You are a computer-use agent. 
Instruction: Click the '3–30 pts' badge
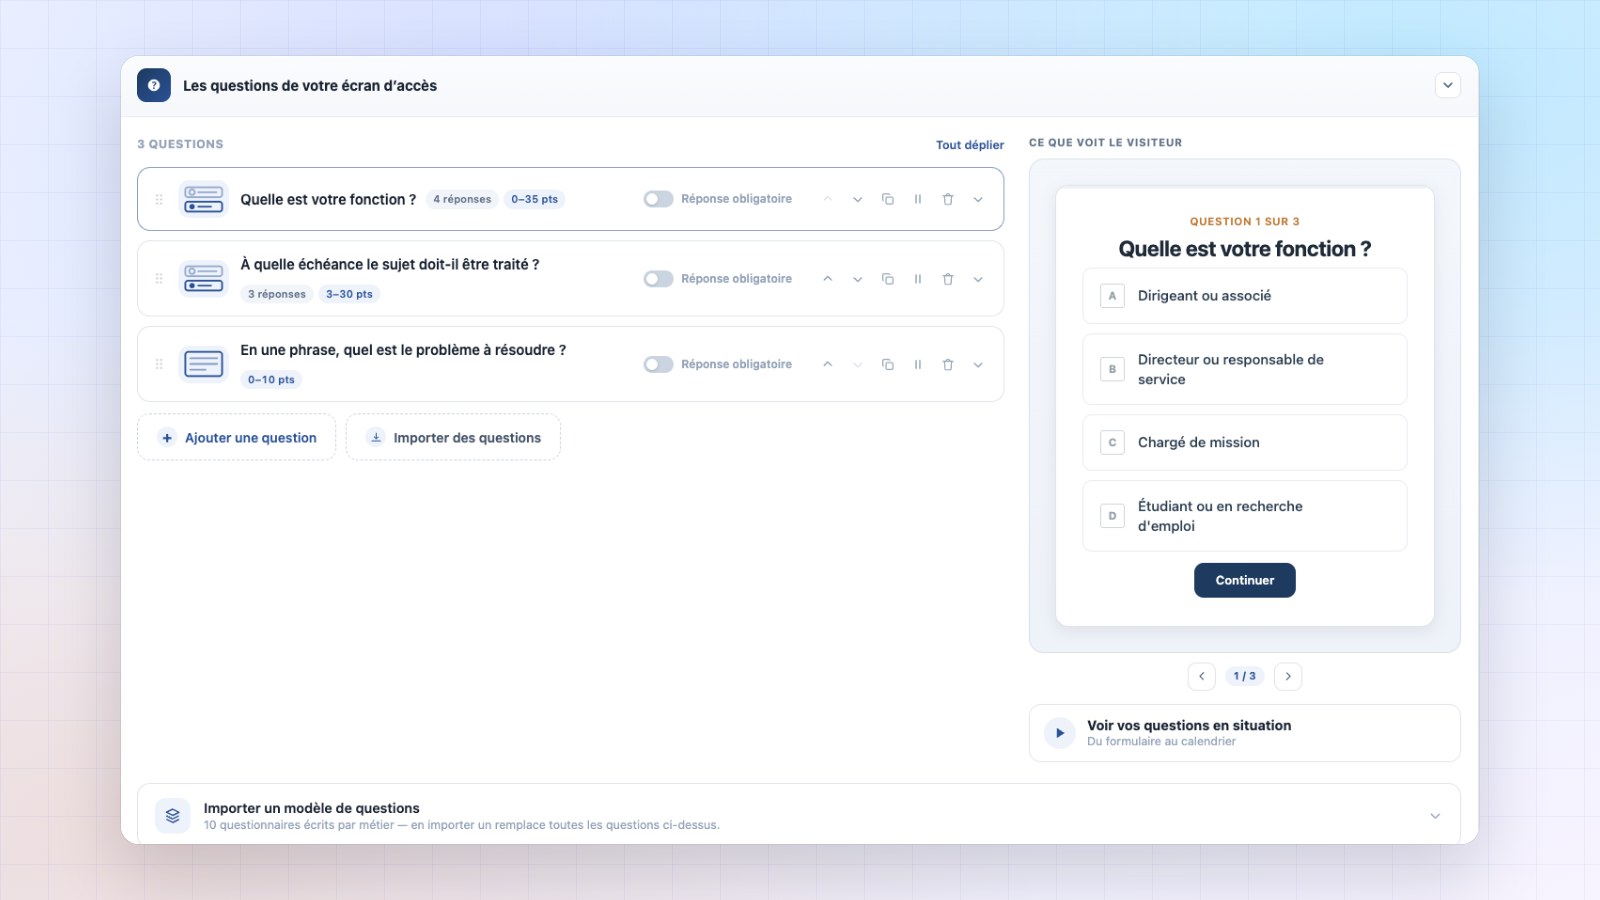tap(349, 294)
